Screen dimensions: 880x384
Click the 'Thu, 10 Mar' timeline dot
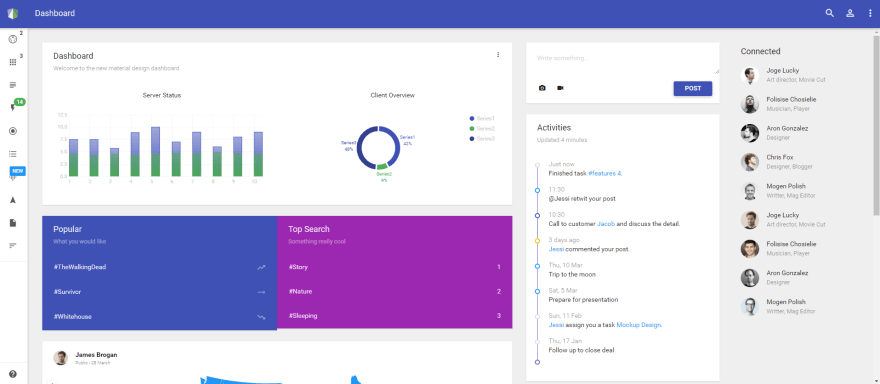click(538, 266)
